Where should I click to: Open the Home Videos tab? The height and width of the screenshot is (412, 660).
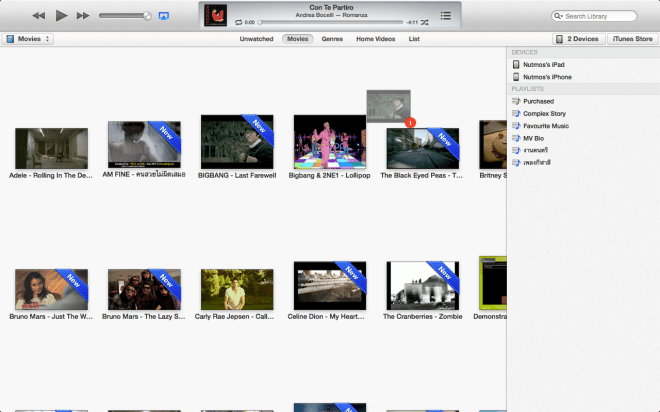[375, 39]
